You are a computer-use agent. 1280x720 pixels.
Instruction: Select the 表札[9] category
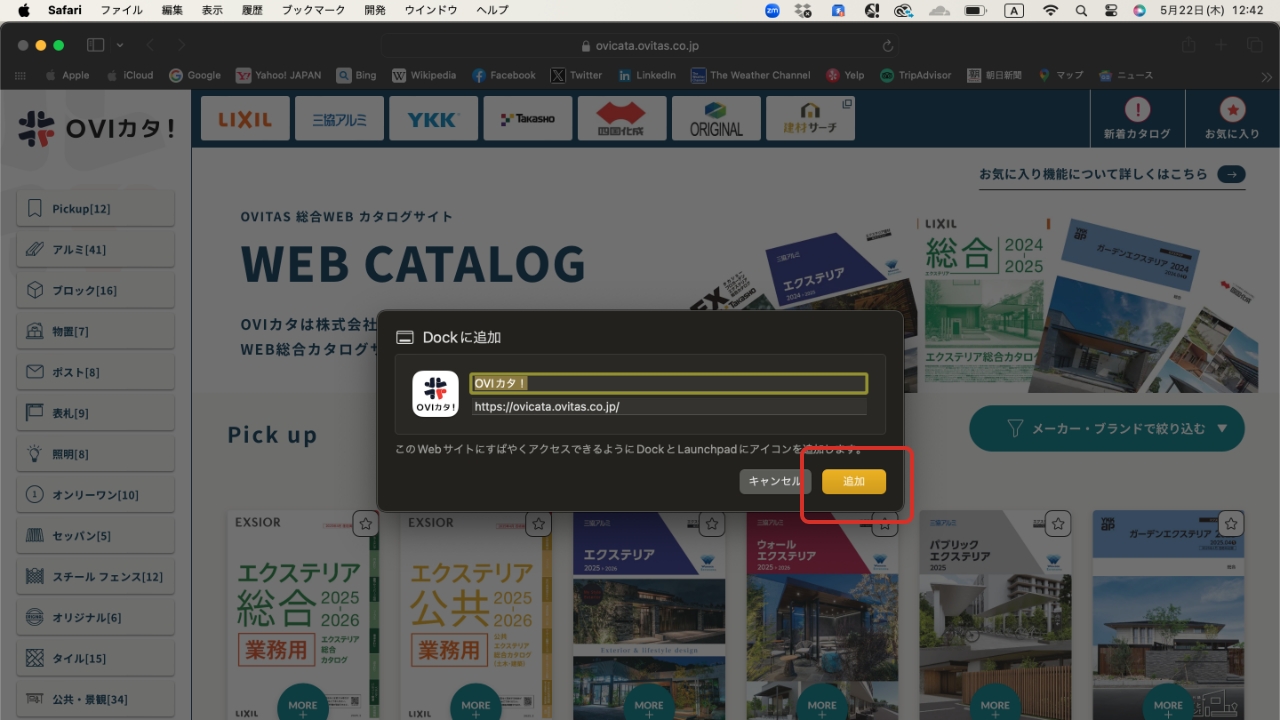[95, 413]
